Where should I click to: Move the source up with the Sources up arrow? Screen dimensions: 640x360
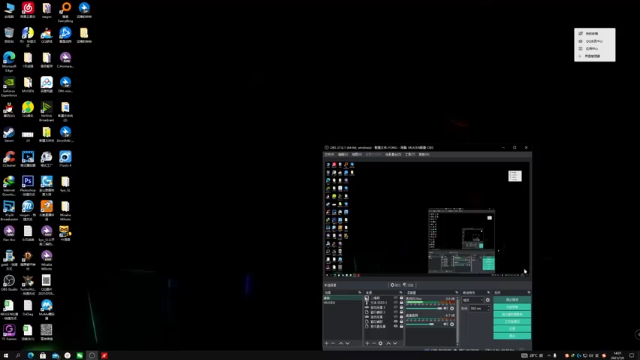[388, 343]
